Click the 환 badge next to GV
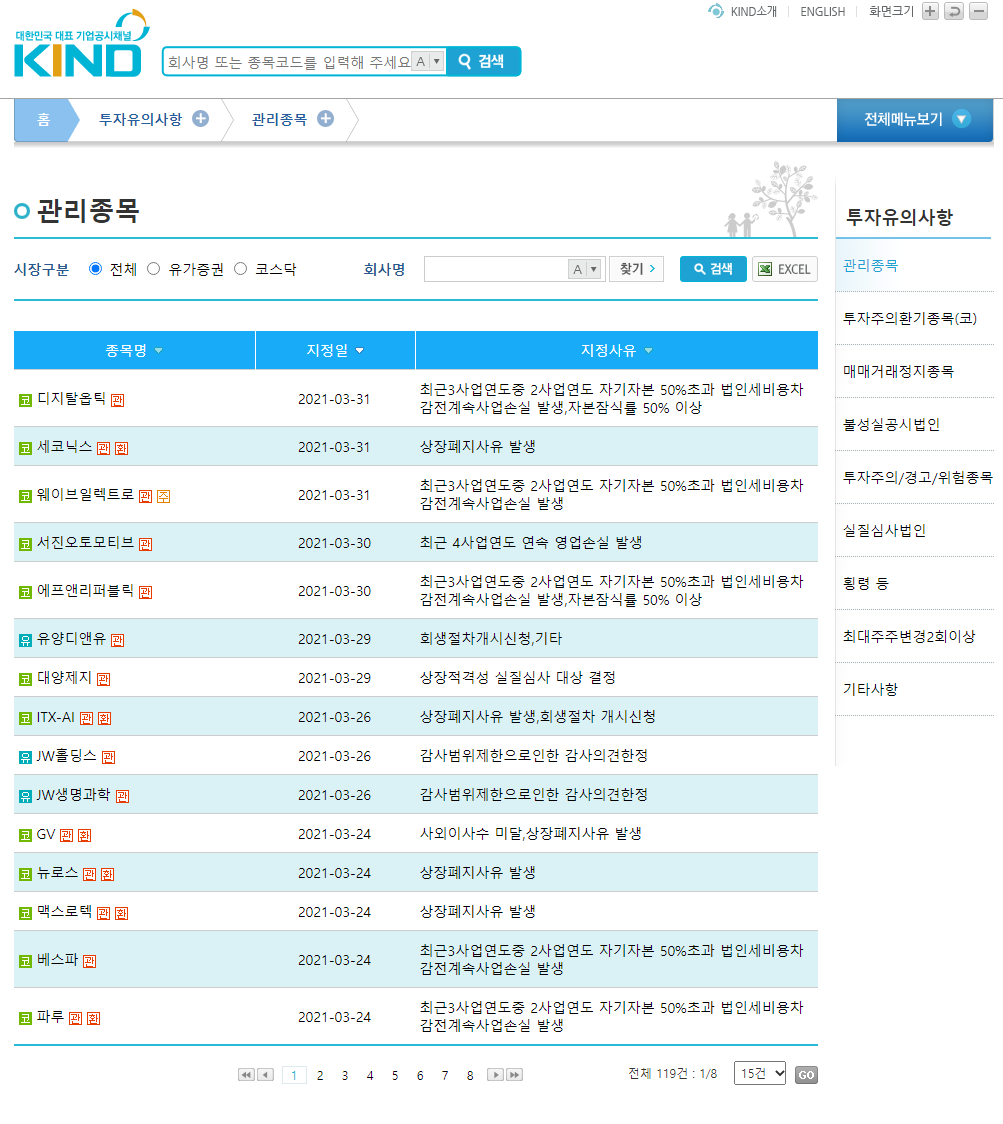This screenshot has height=1124, width=1003. (x=85, y=835)
